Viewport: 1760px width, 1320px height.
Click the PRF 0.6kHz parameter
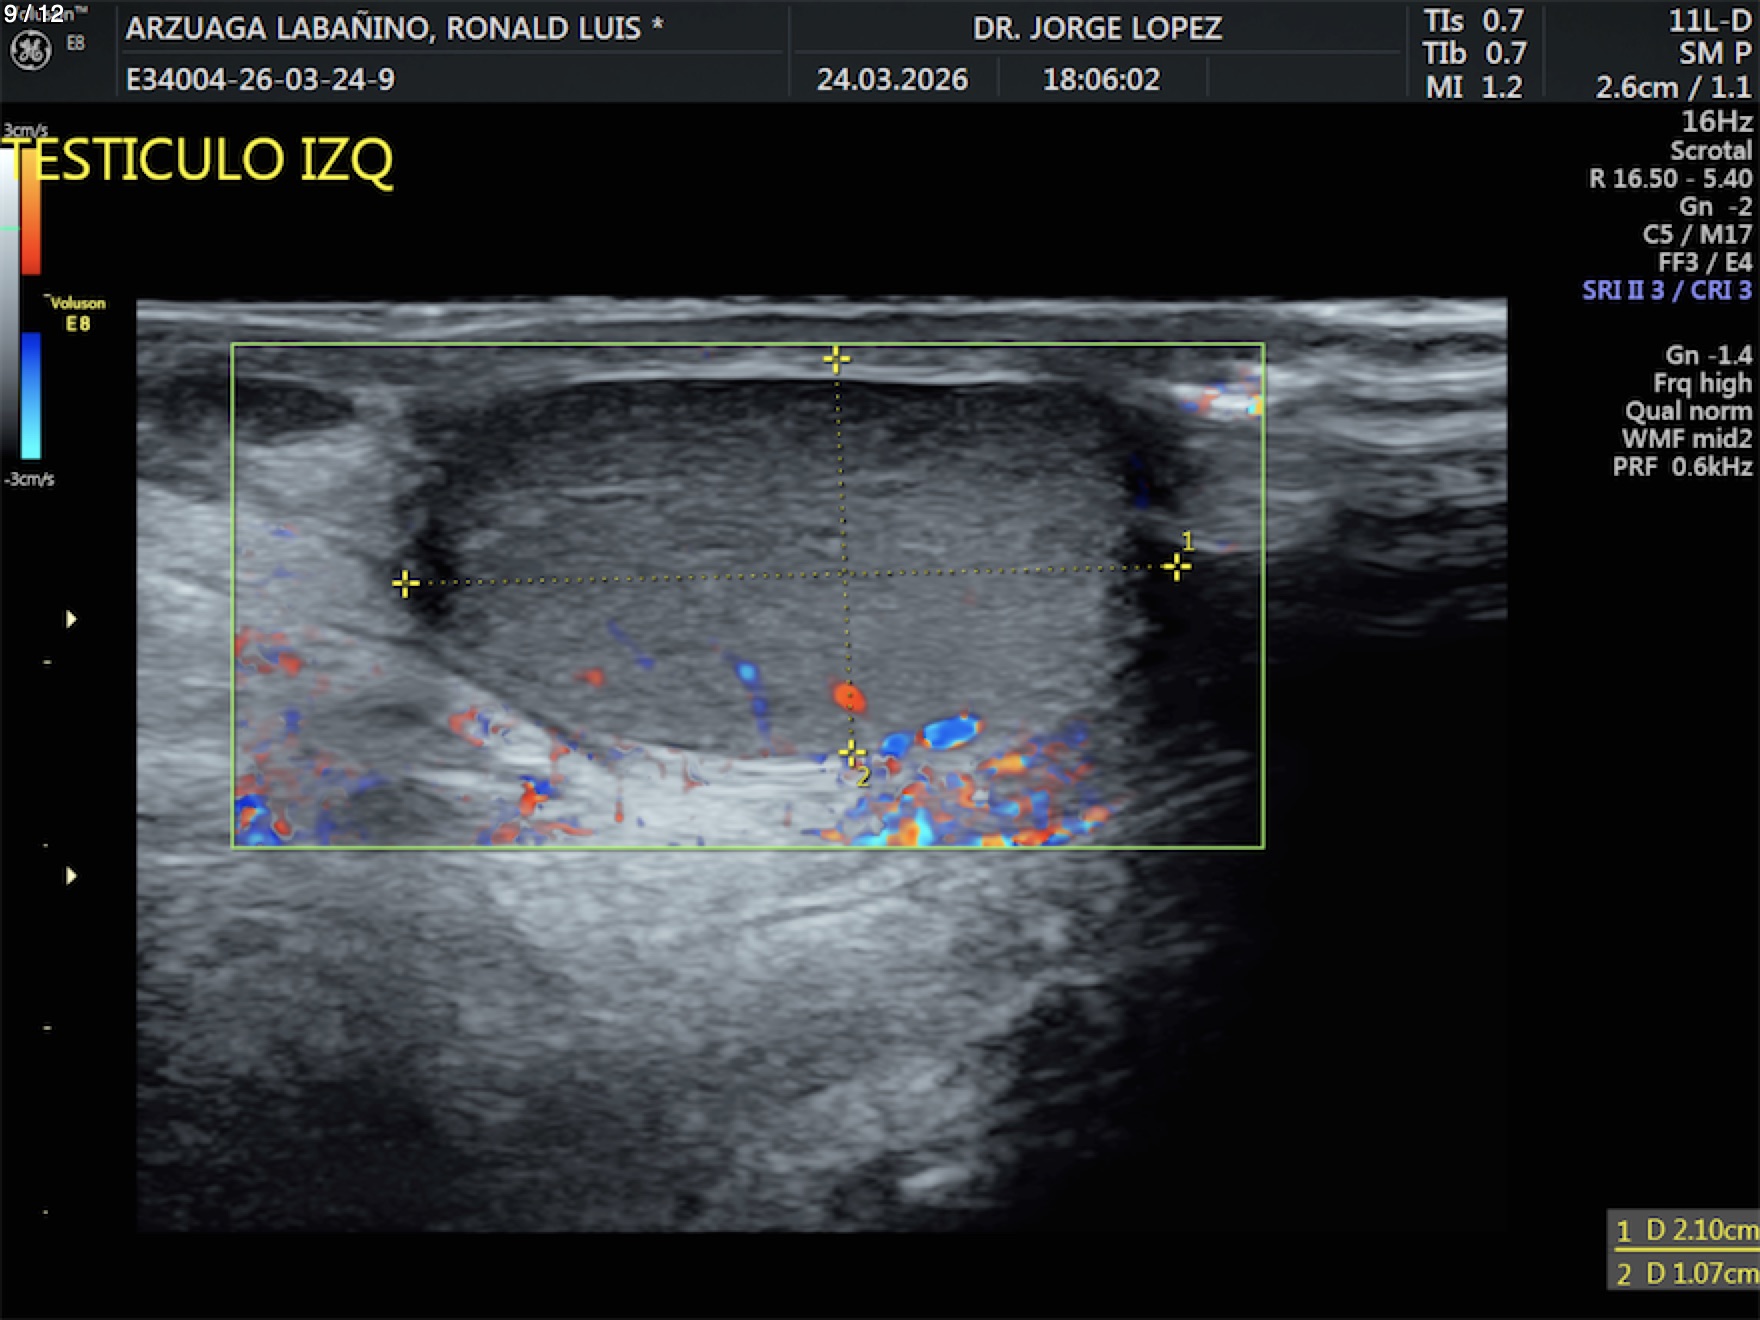tap(1681, 466)
